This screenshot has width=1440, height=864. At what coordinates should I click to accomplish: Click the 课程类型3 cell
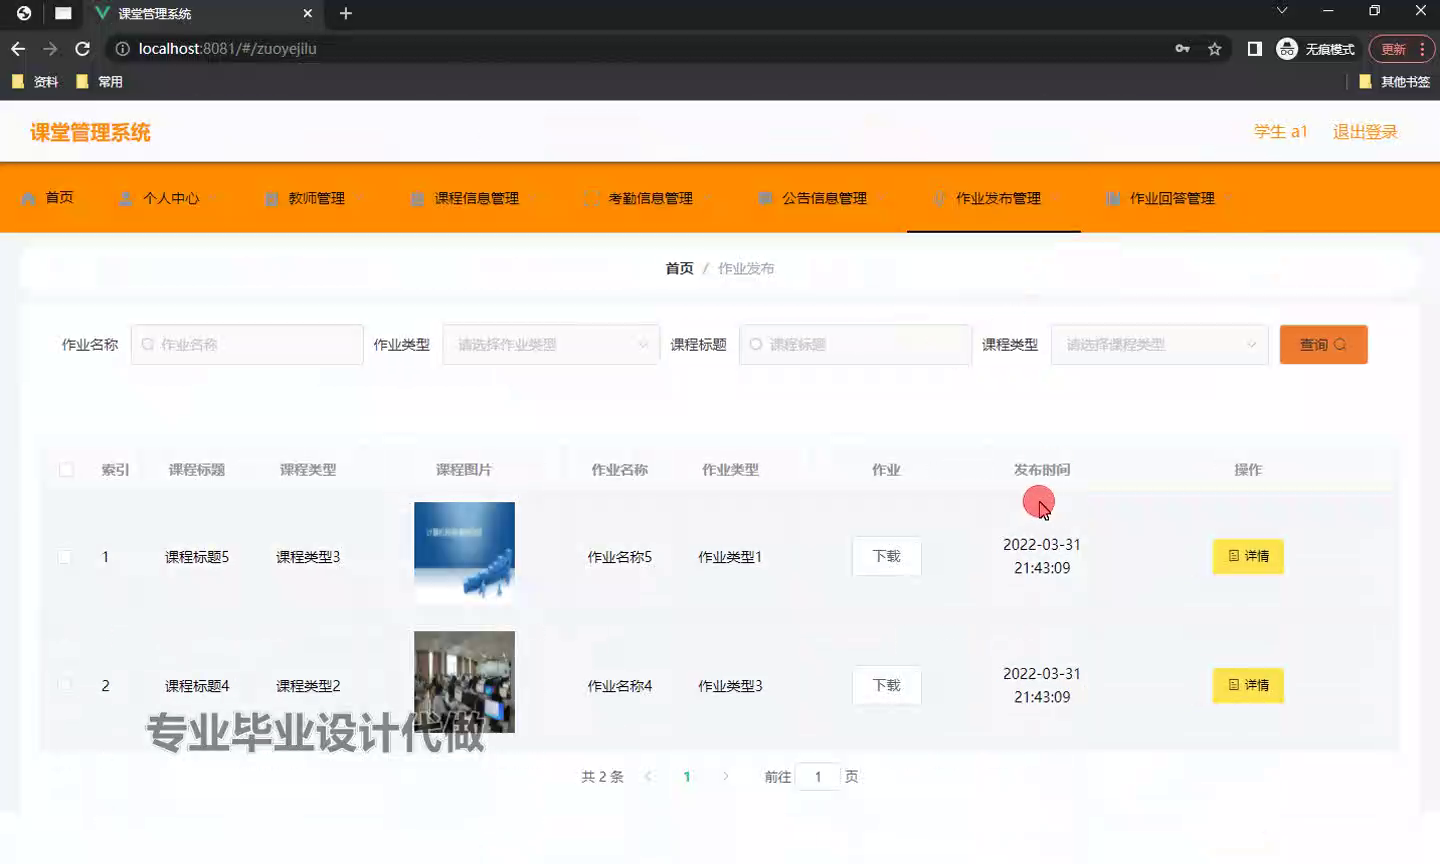(x=308, y=557)
